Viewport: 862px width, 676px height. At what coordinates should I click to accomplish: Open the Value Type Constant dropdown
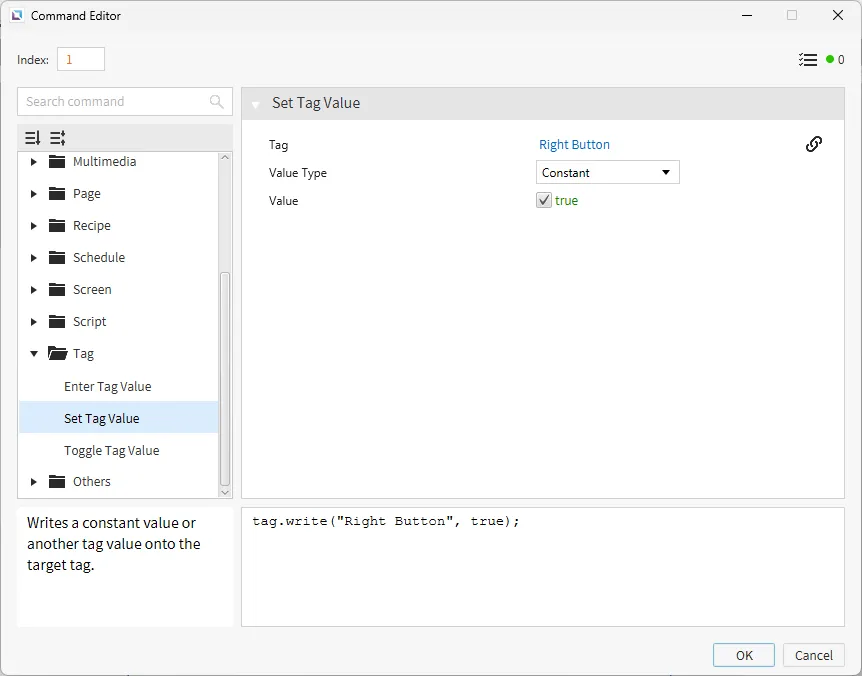(607, 173)
